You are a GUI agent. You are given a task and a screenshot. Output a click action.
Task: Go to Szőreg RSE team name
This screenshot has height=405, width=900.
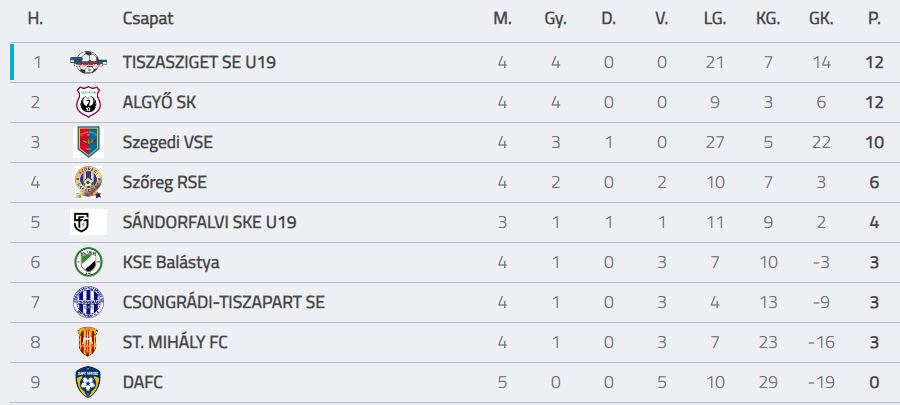pos(164,182)
